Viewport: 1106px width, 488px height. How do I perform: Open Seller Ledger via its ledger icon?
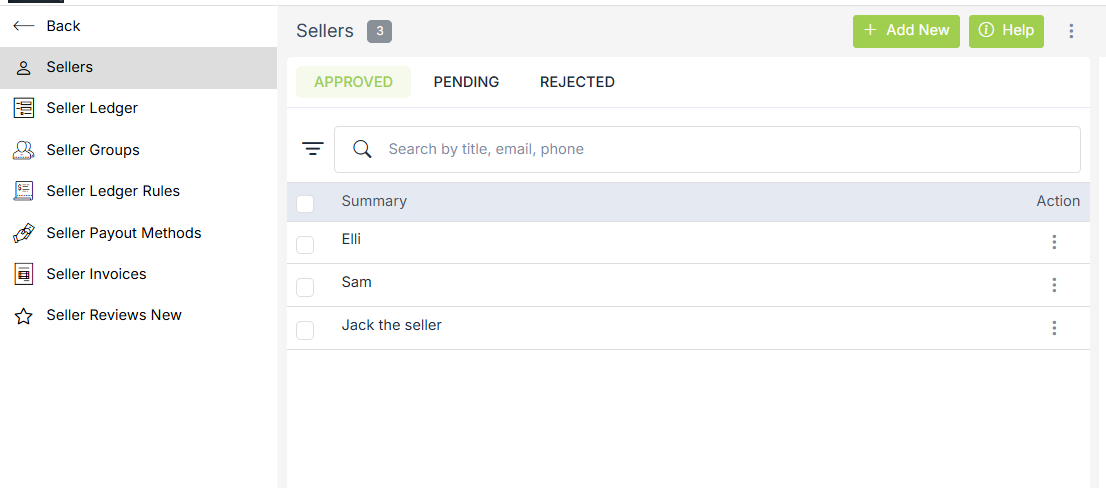click(24, 108)
